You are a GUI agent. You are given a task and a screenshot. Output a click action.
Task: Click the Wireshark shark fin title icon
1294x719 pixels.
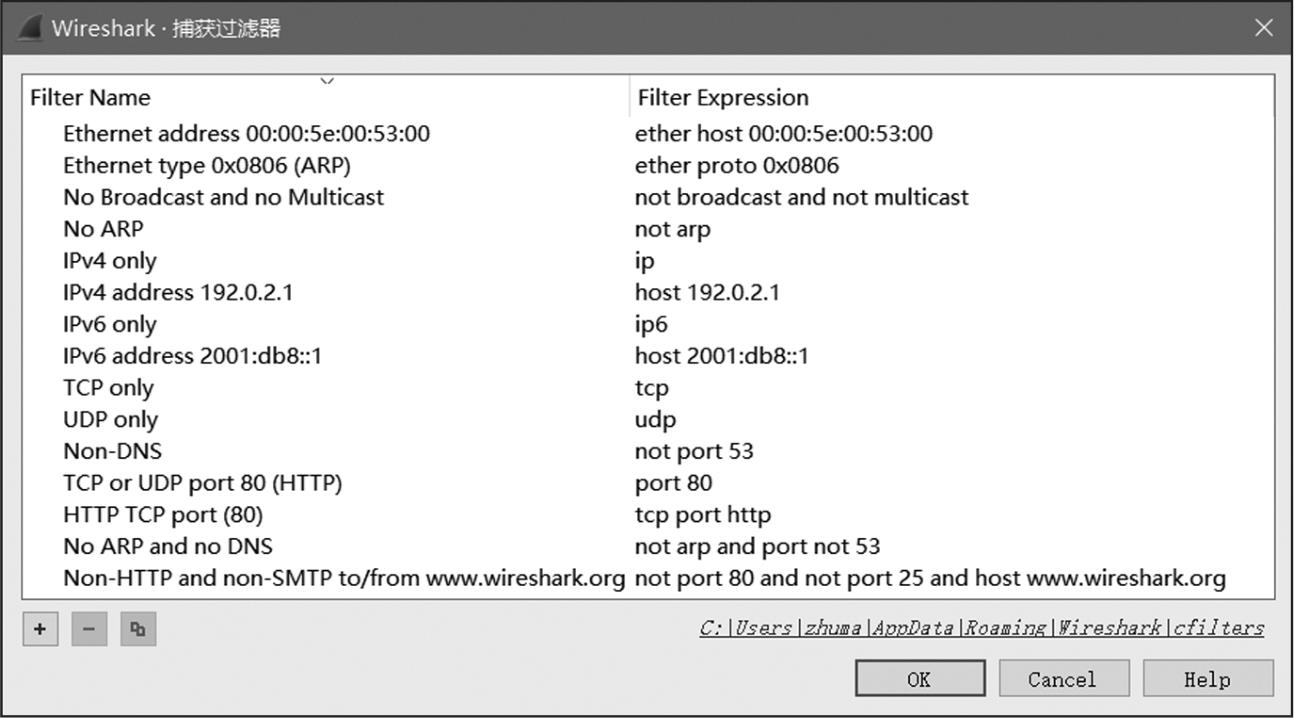(29, 28)
